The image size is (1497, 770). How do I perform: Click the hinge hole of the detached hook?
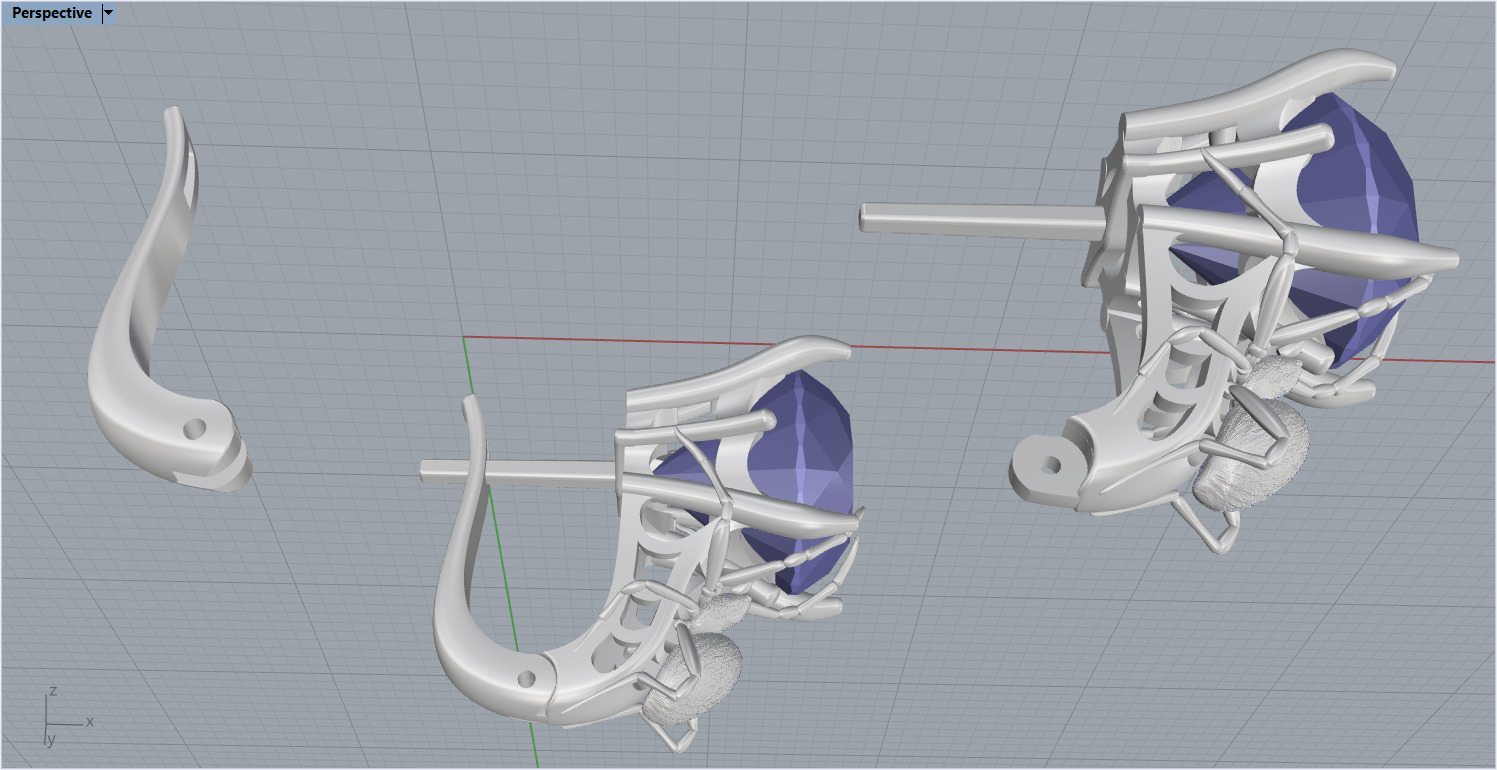tap(195, 430)
